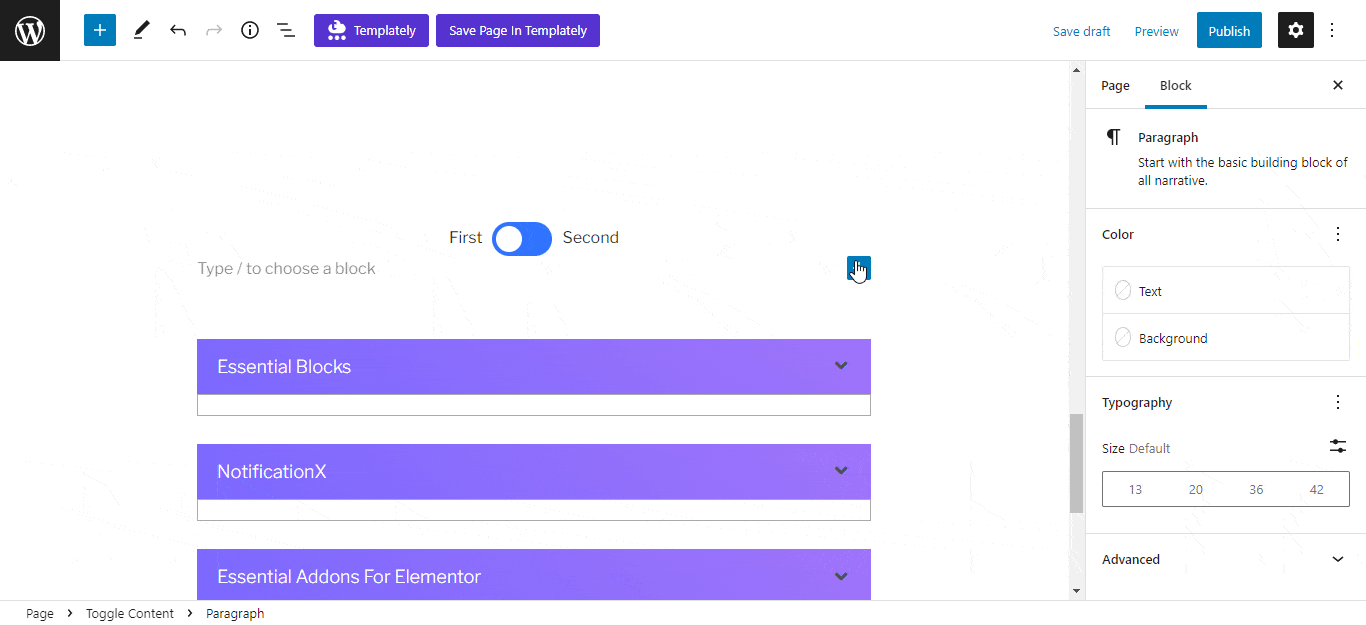Screen dimensions: 1366x625
Task: Click the blue block inserter plus button
Action: pos(100,30)
